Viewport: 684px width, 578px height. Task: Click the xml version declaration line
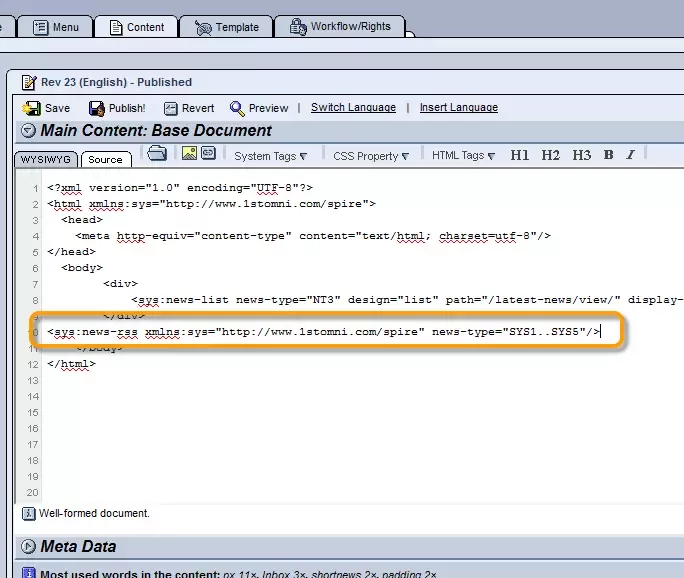(x=180, y=188)
